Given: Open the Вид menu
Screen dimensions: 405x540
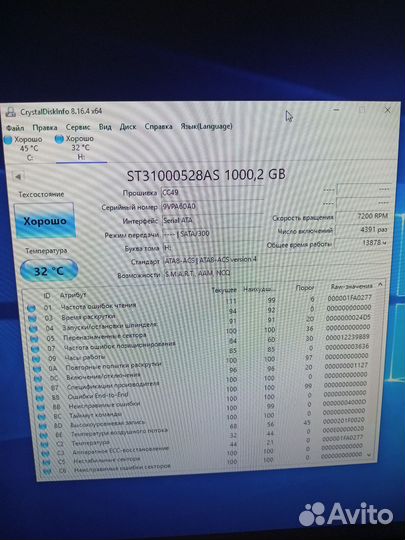Looking at the screenshot, I should (105, 127).
